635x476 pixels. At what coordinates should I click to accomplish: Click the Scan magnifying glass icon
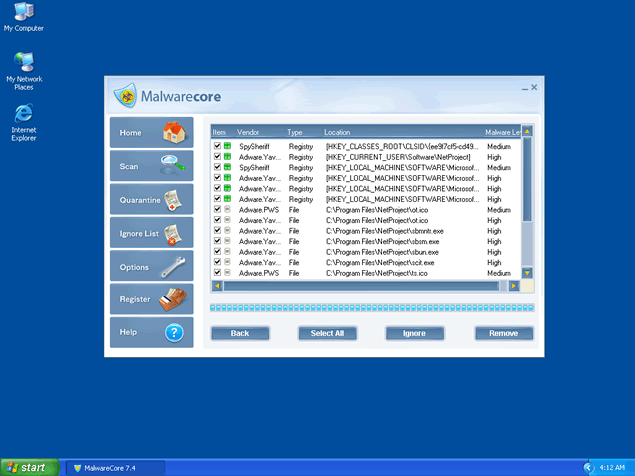click(x=172, y=166)
